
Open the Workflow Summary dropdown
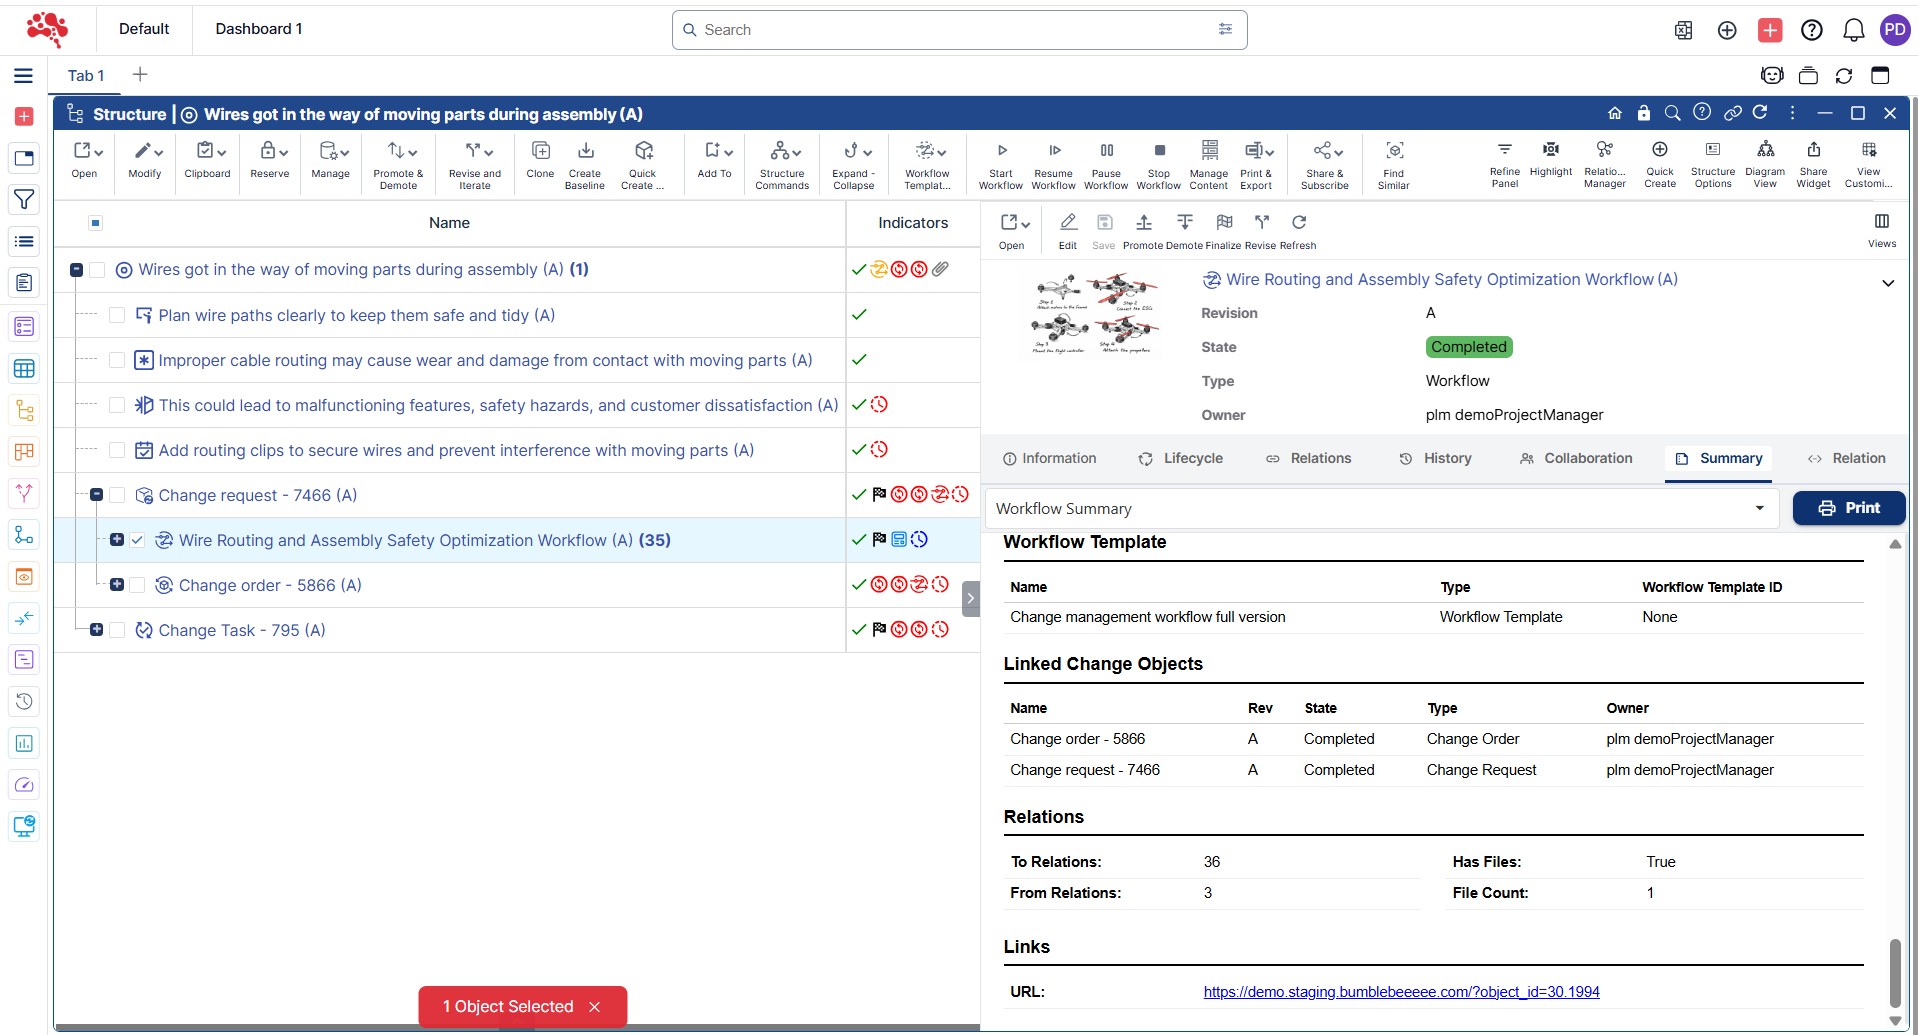click(x=1380, y=508)
